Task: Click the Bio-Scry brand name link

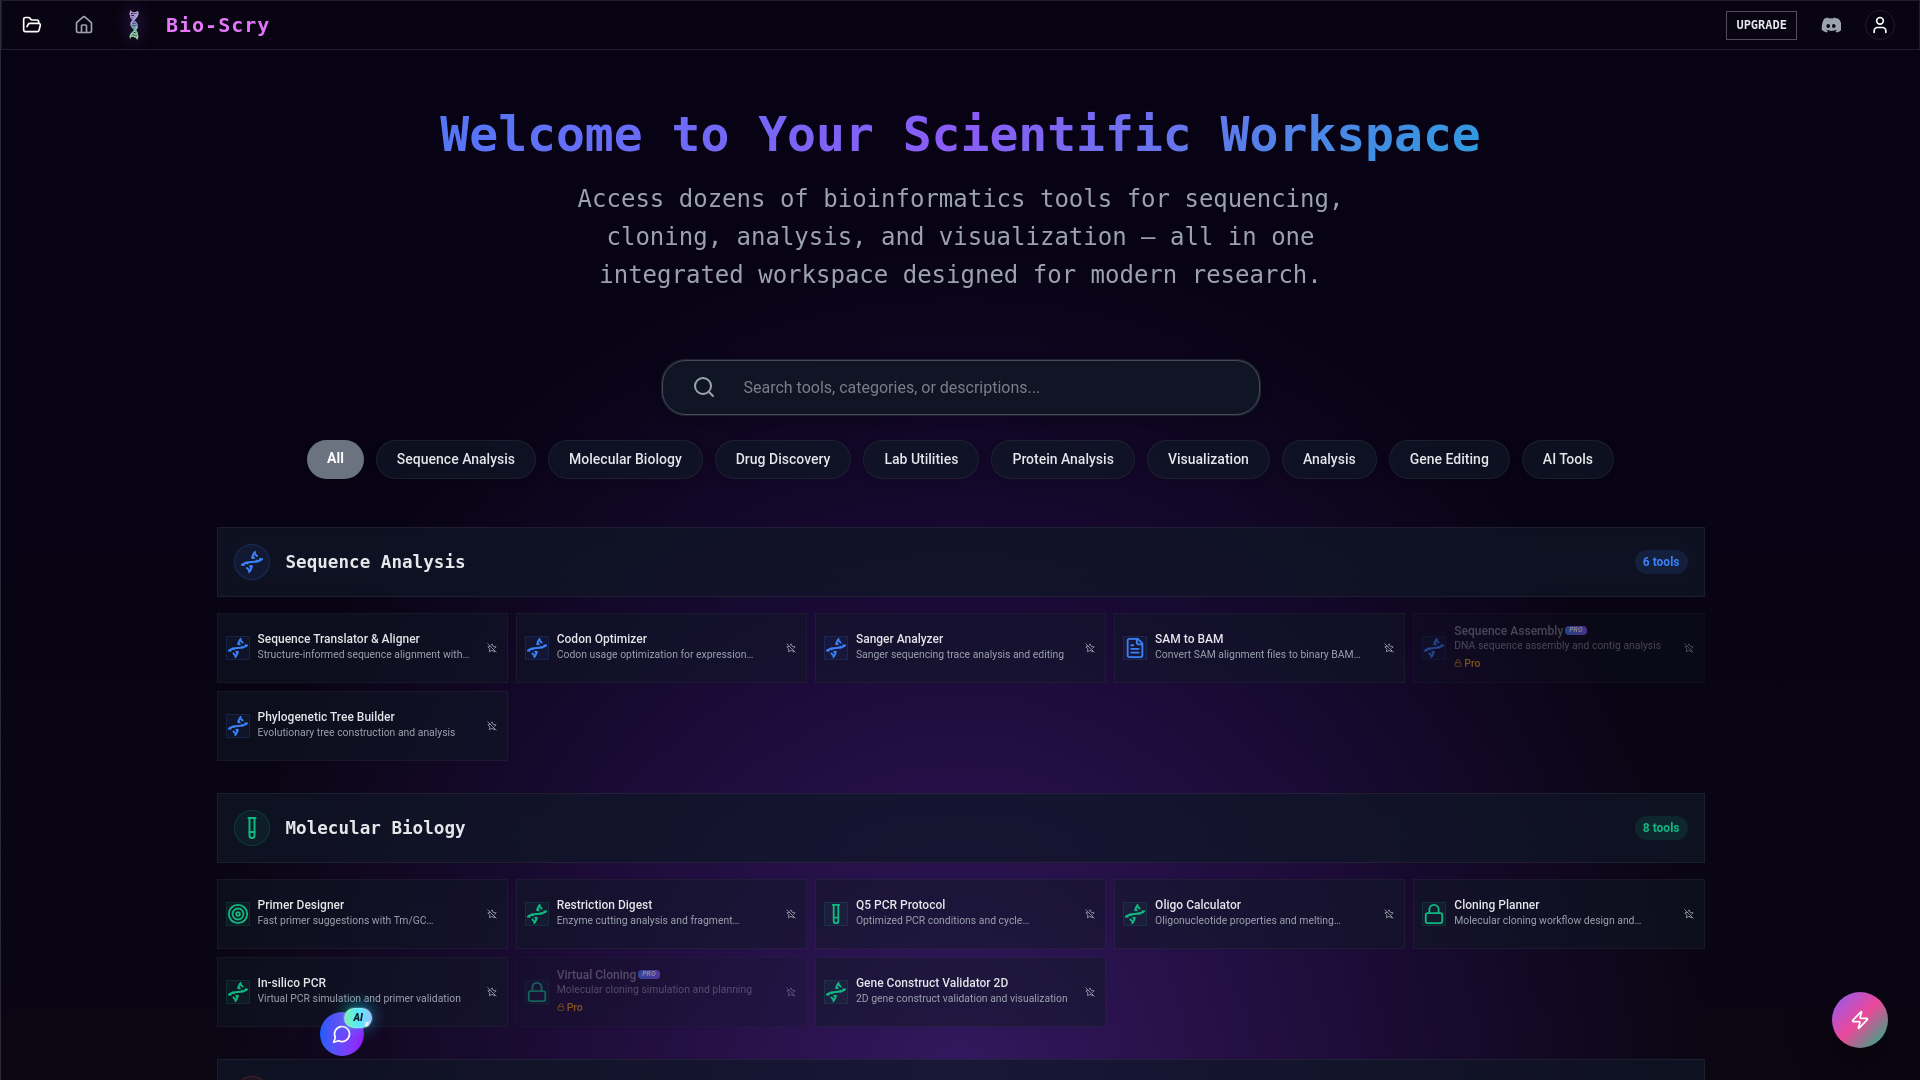Action: point(217,25)
